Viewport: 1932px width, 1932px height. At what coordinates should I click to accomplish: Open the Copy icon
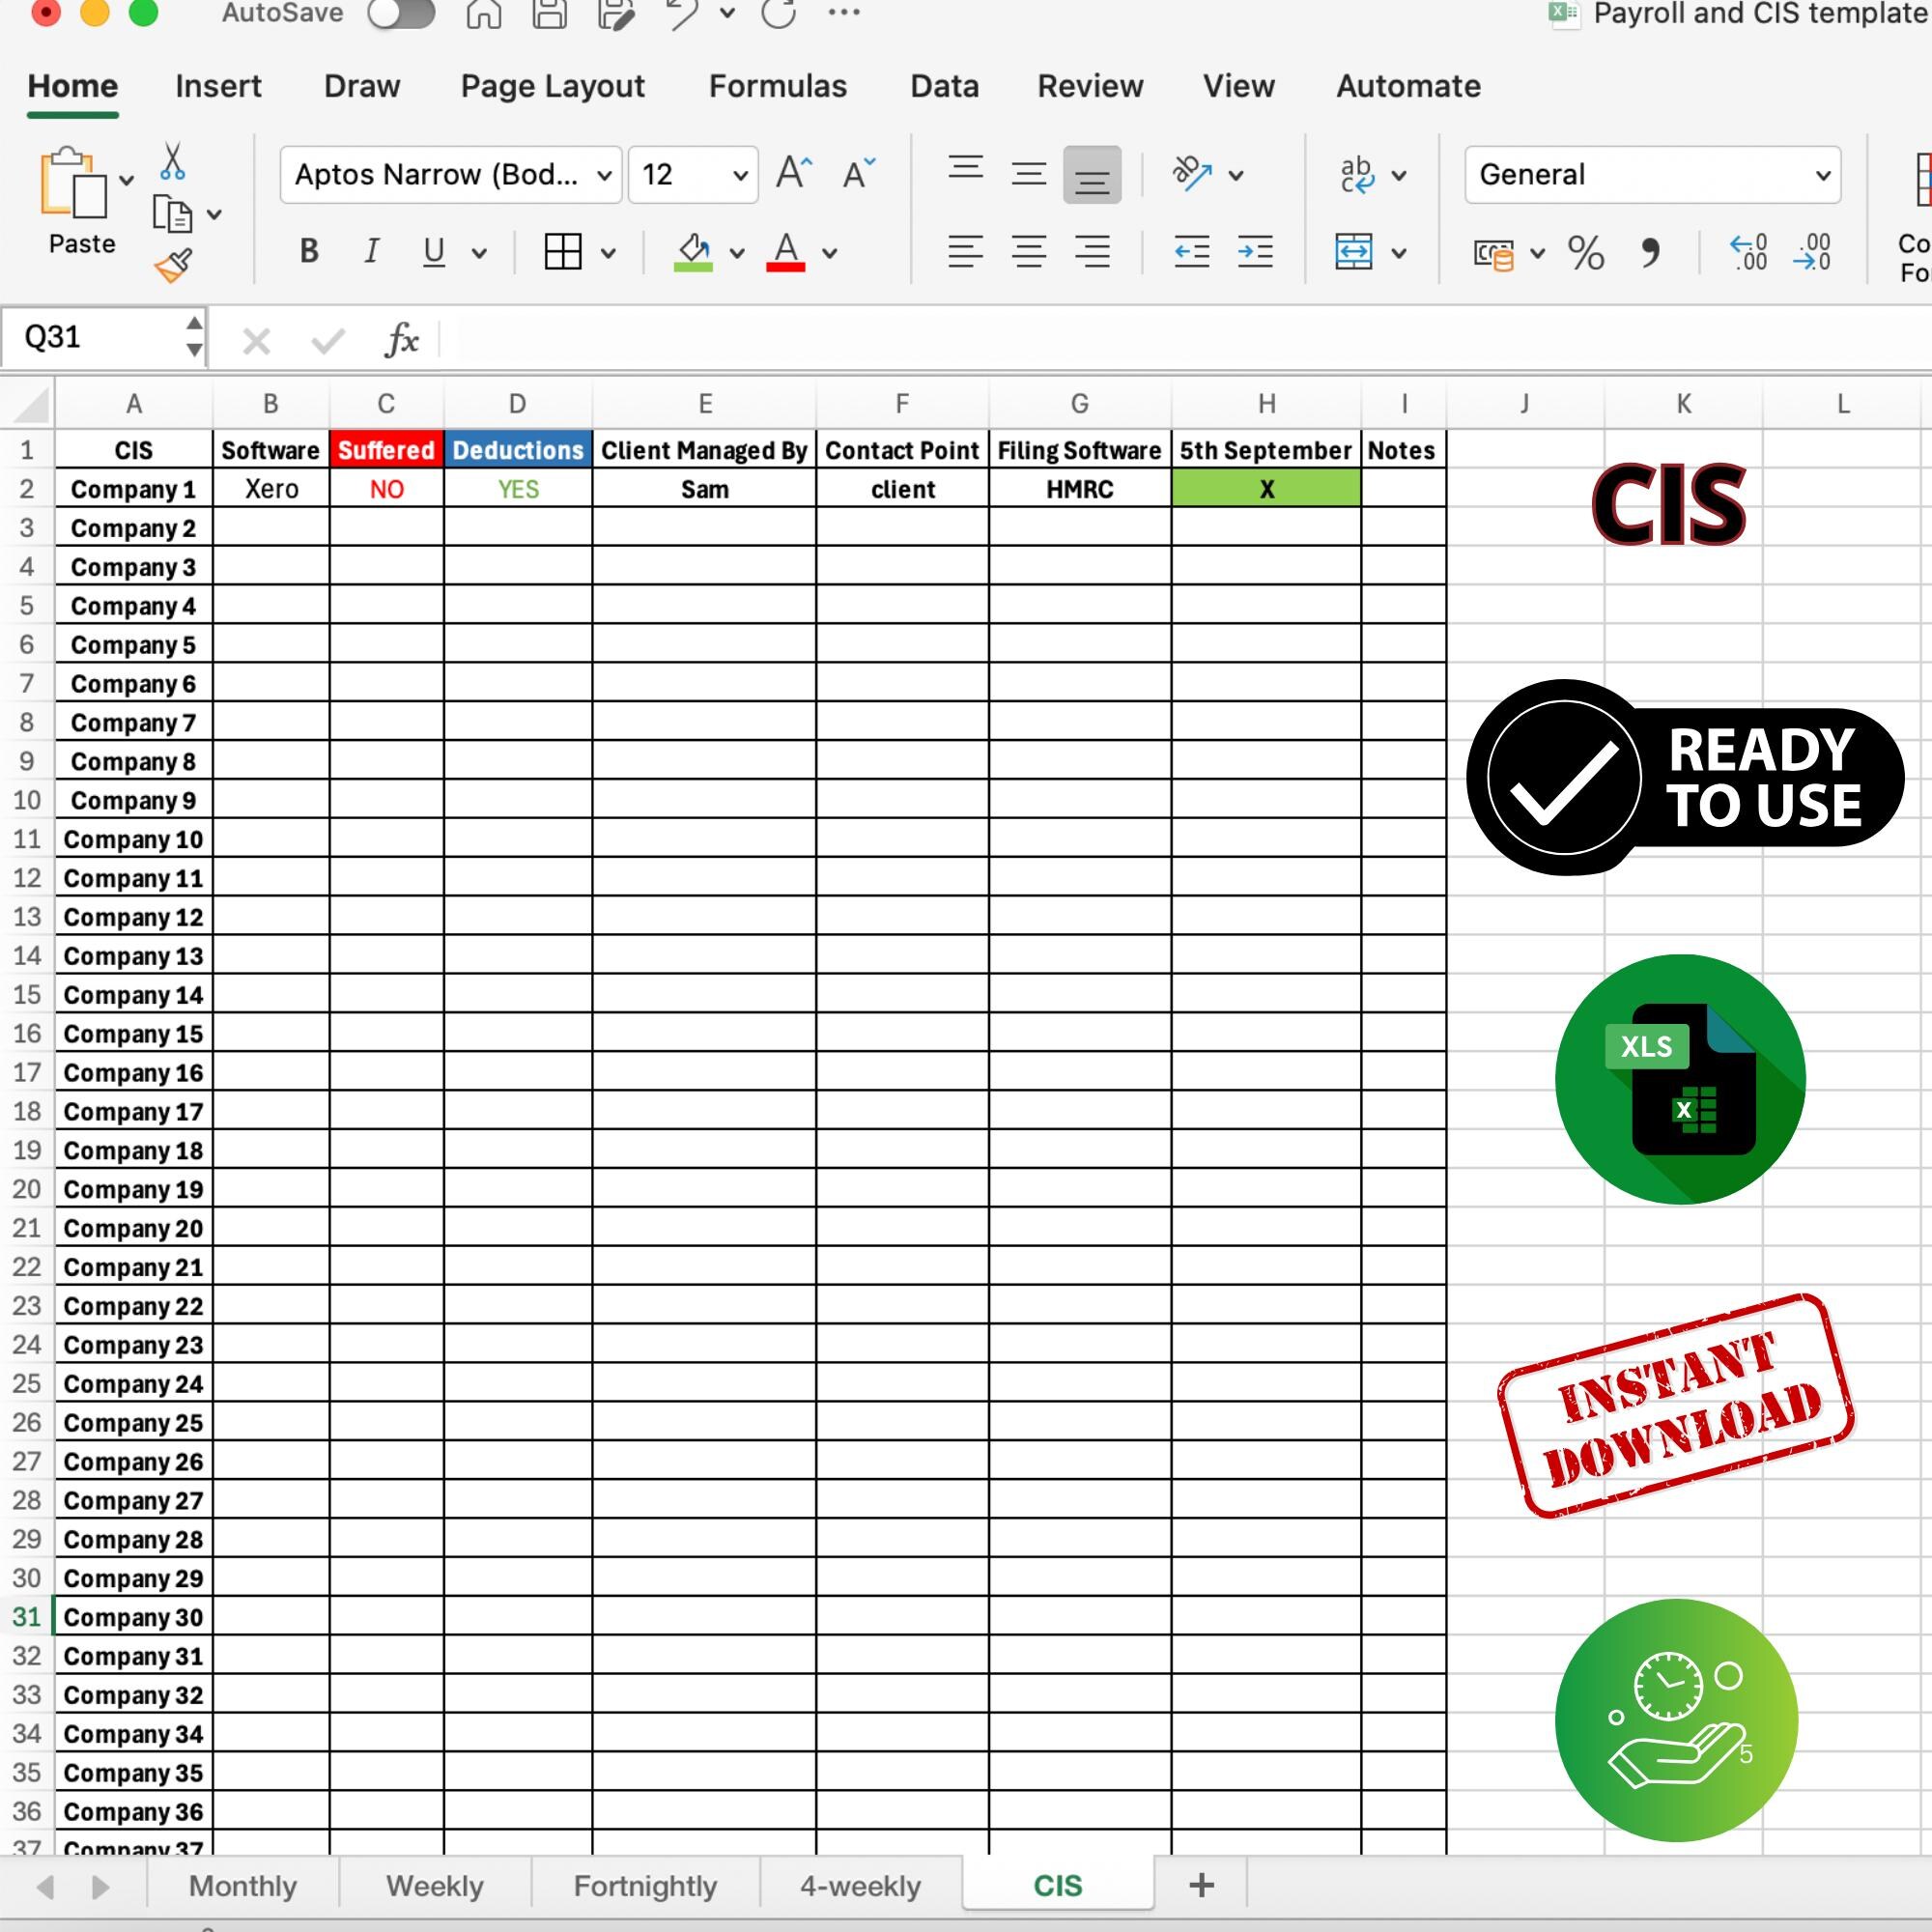[172, 214]
